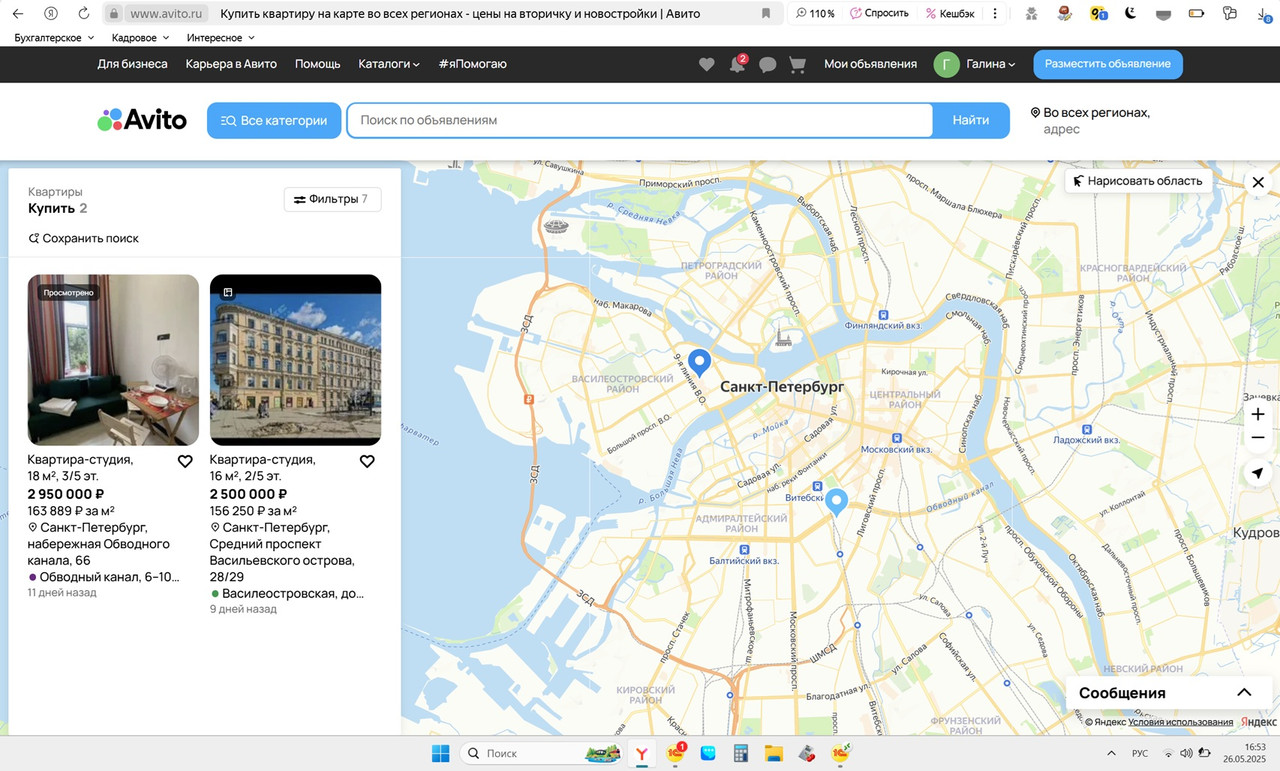Image resolution: width=1280 pixels, height=771 pixels.
Task: Show my location on the map
Action: [1258, 474]
